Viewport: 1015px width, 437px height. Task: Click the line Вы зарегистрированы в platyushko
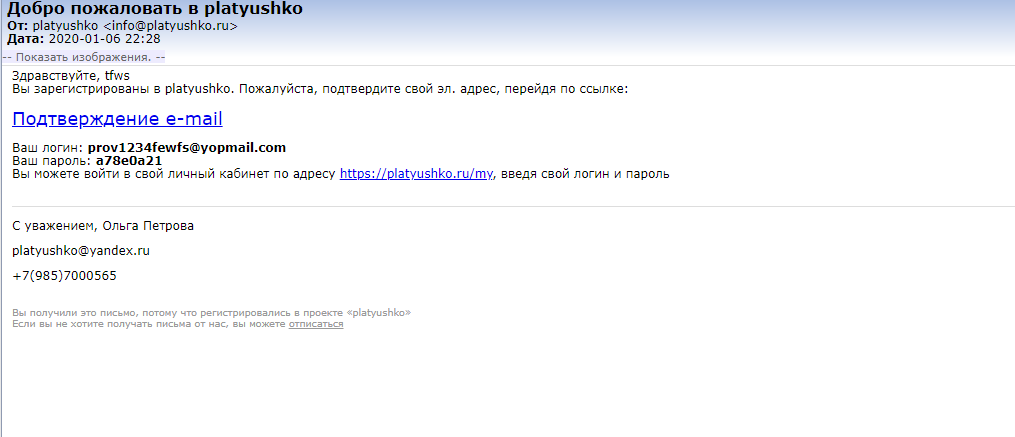[x=320, y=88]
